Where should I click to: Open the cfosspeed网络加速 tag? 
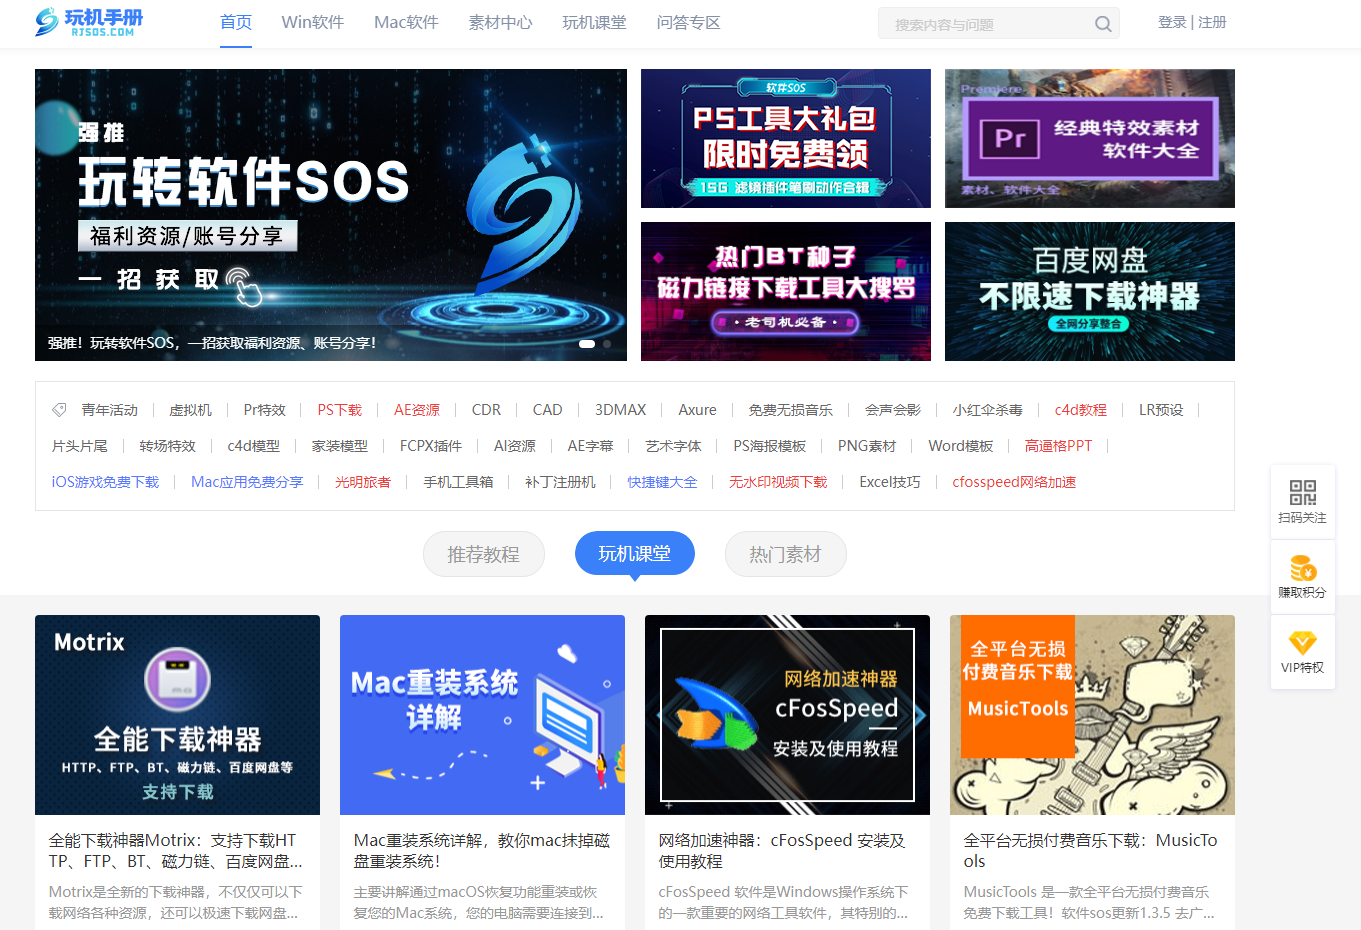point(1015,482)
